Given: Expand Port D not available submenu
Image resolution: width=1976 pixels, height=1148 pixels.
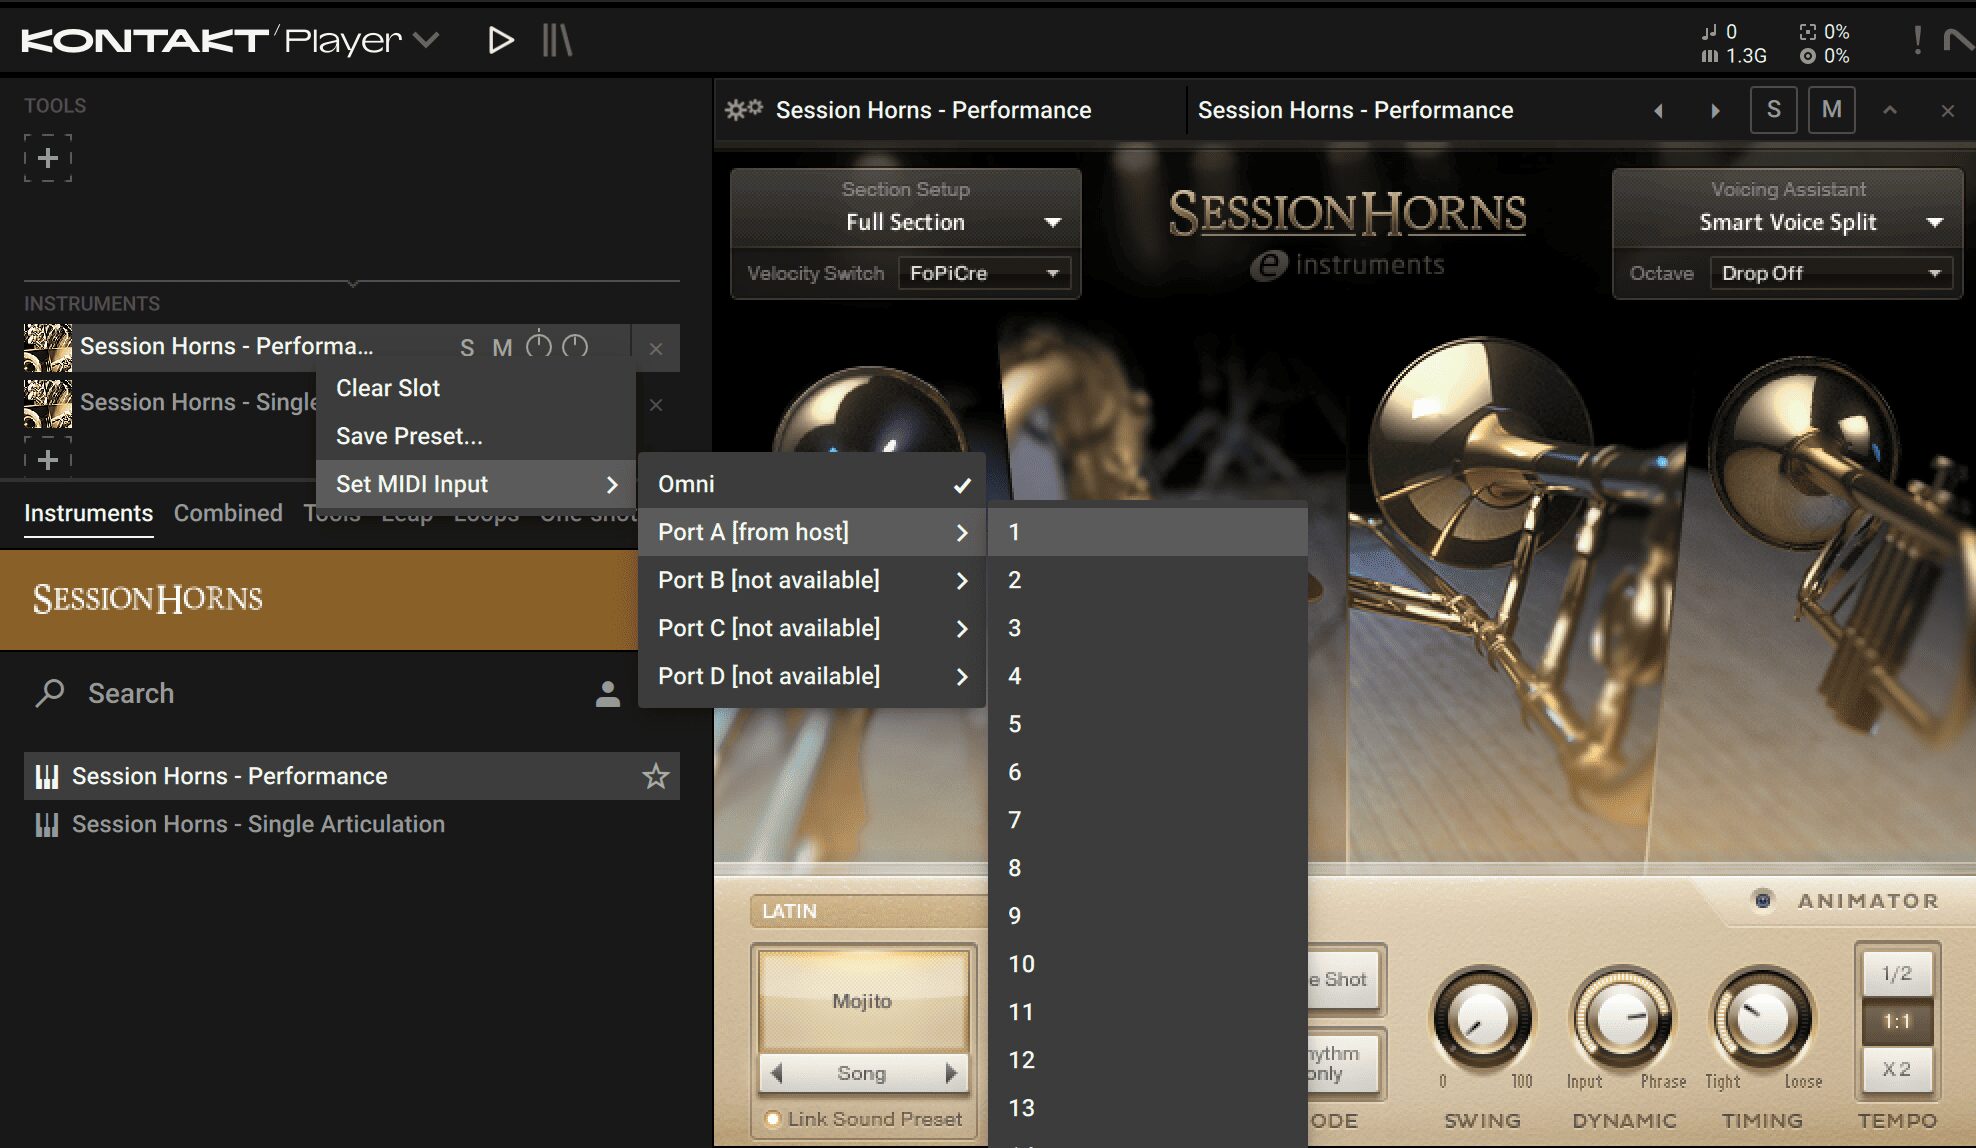Looking at the screenshot, I should [x=812, y=676].
